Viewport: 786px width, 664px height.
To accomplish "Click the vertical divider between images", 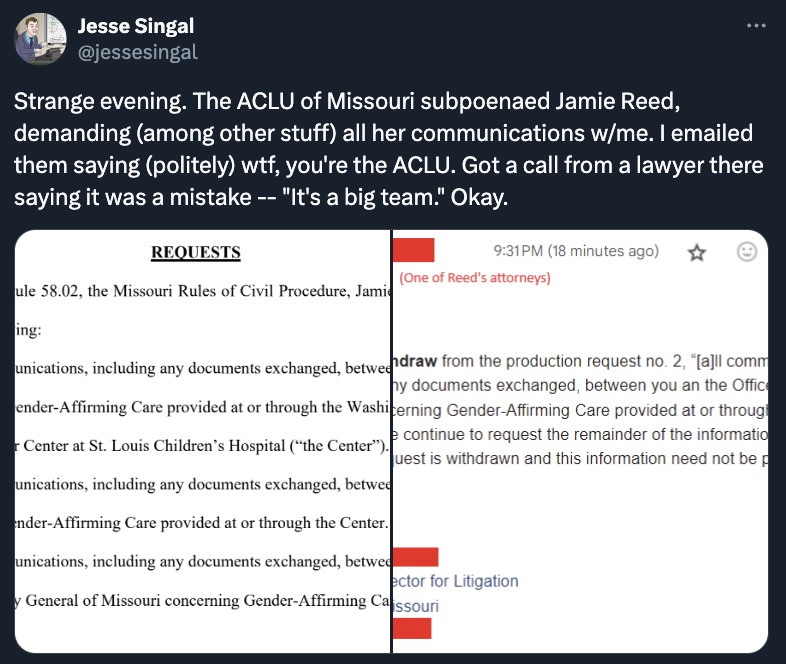I will 391,441.
